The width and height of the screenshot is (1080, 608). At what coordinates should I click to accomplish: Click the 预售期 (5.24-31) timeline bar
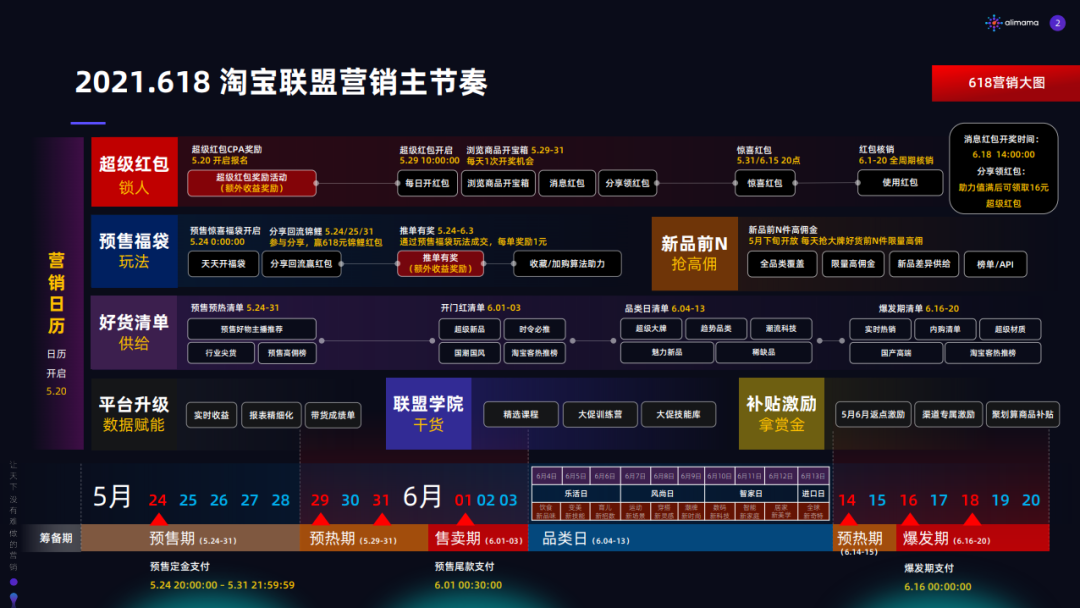click(x=190, y=538)
